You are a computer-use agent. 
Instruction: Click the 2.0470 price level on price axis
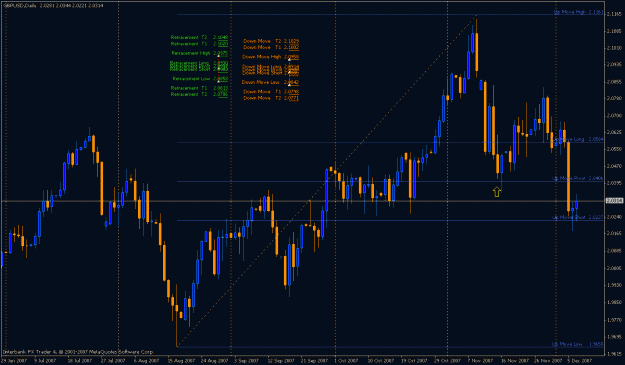click(x=613, y=166)
